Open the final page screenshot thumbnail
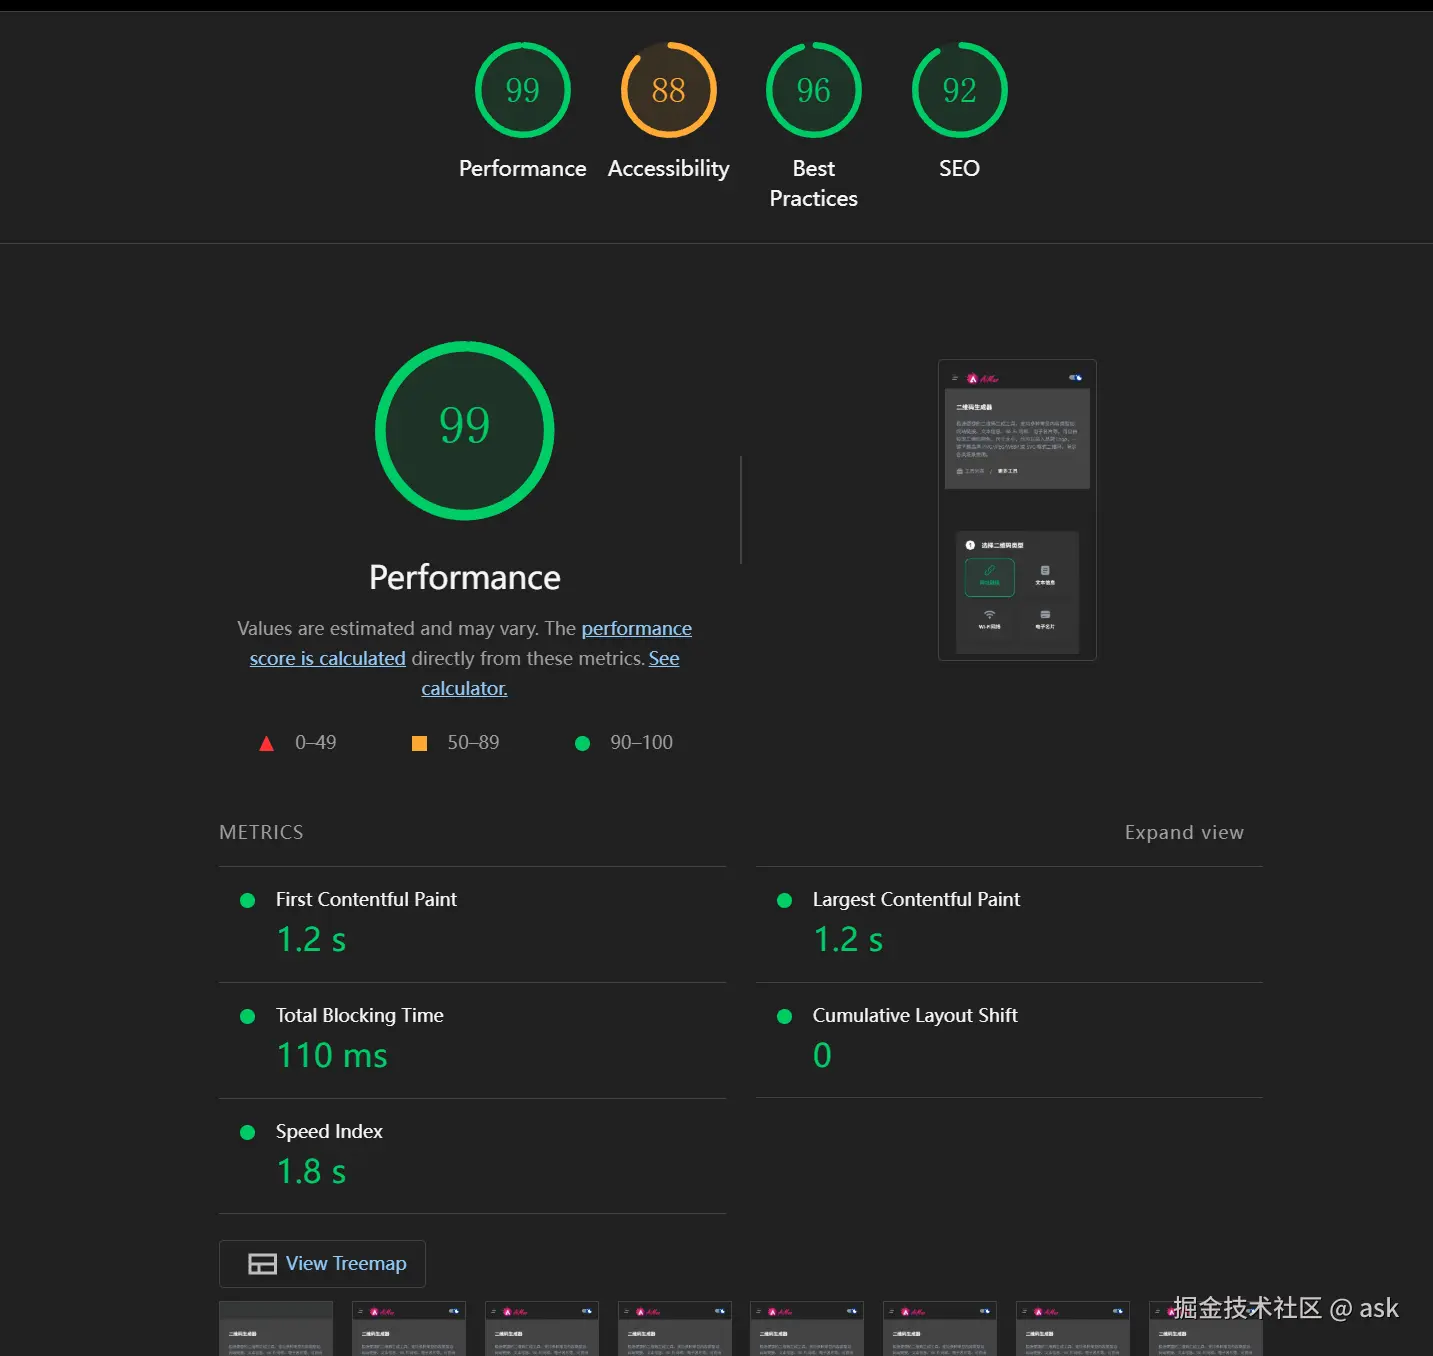This screenshot has width=1433, height=1356. click(1017, 510)
